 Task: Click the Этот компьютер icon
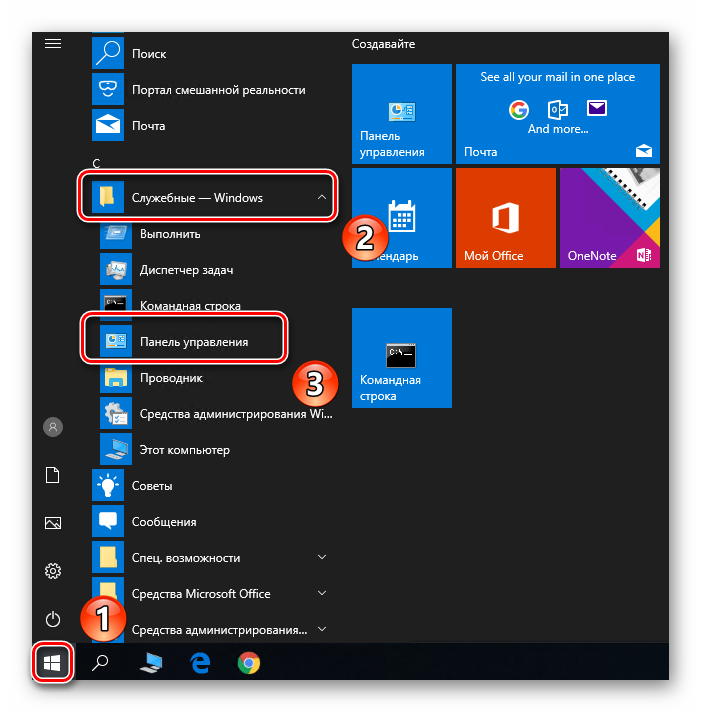click(116, 449)
